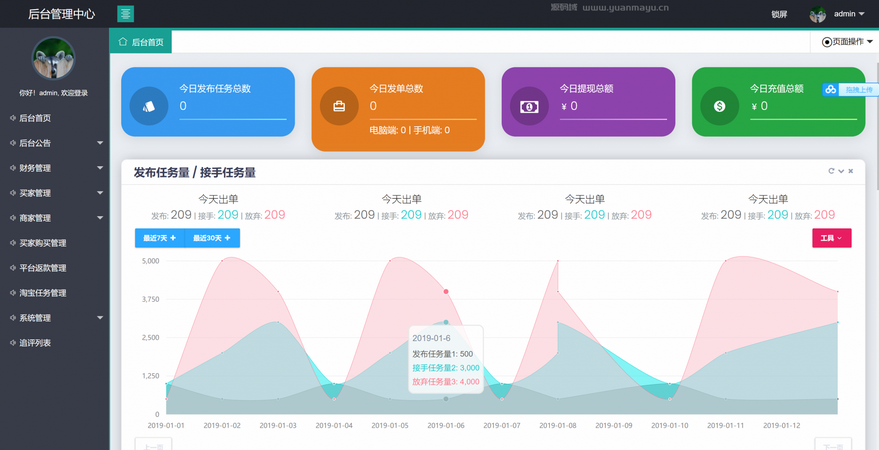879x450 pixels.
Task: Click 最近30天 button
Action: (212, 238)
